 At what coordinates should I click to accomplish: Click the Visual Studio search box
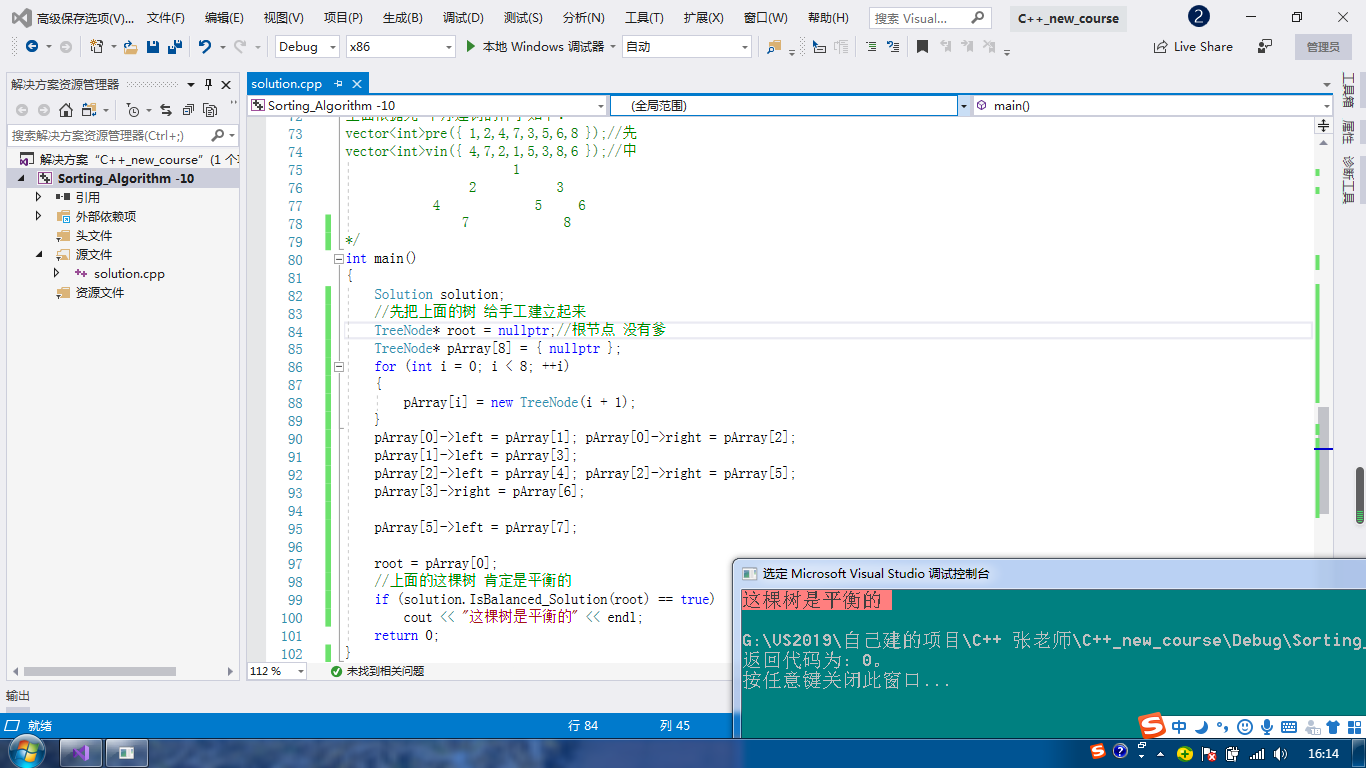(931, 18)
